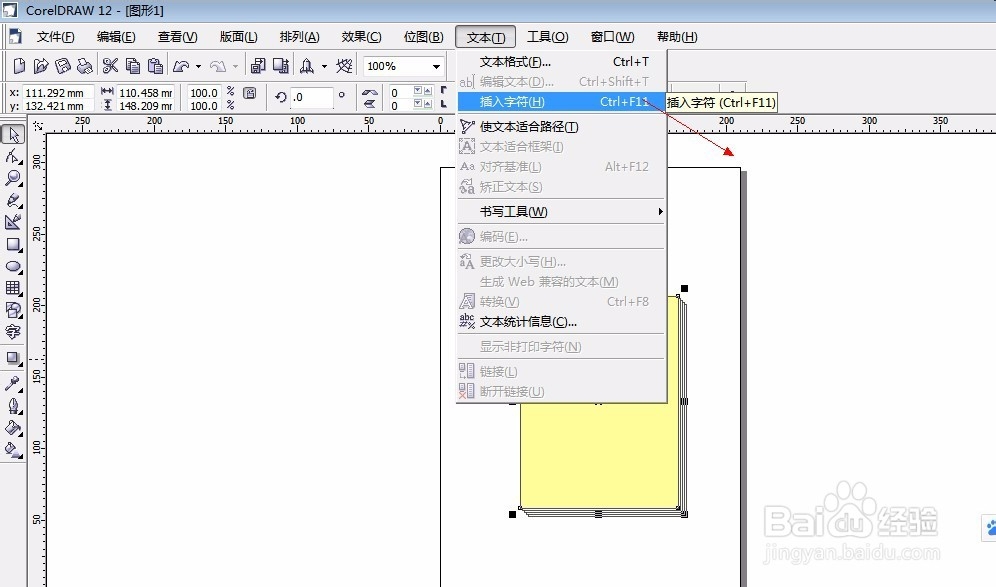This screenshot has height=587, width=996.
Task: Click the y position field 132.421 mm
Action: click(x=58, y=106)
